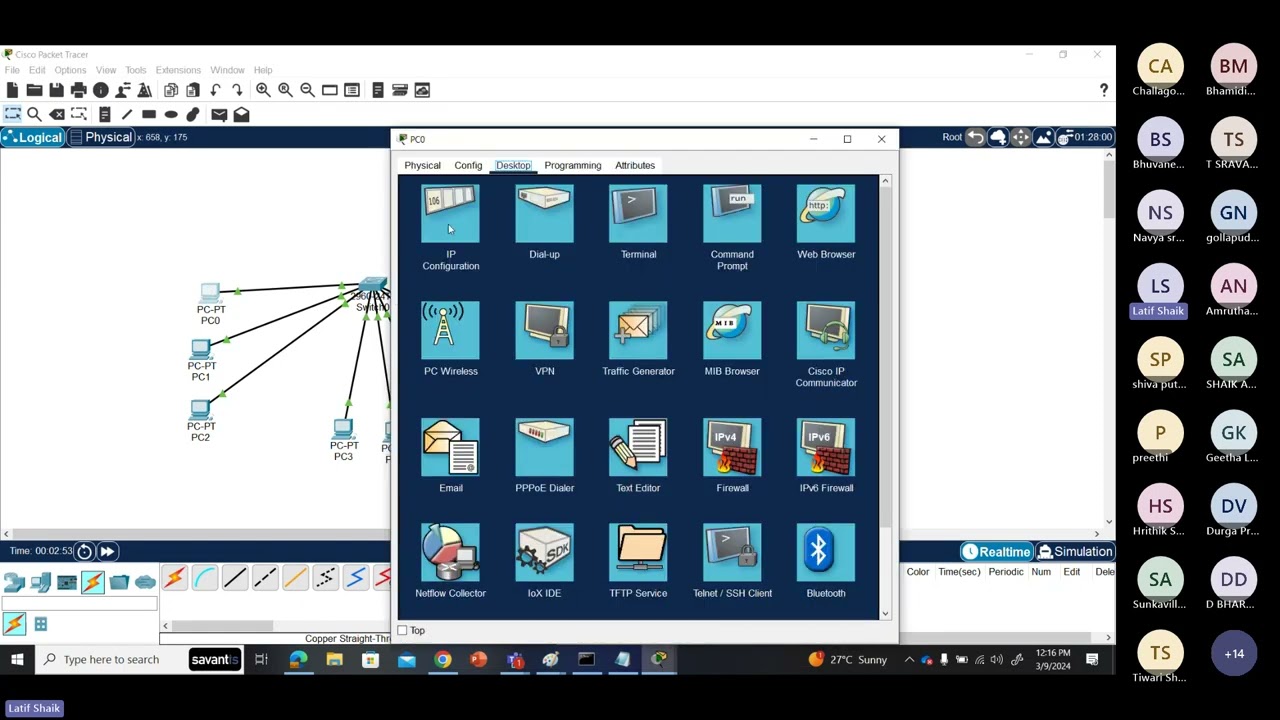Open the Config tab in PC0
1280x720 pixels.
pos(468,165)
